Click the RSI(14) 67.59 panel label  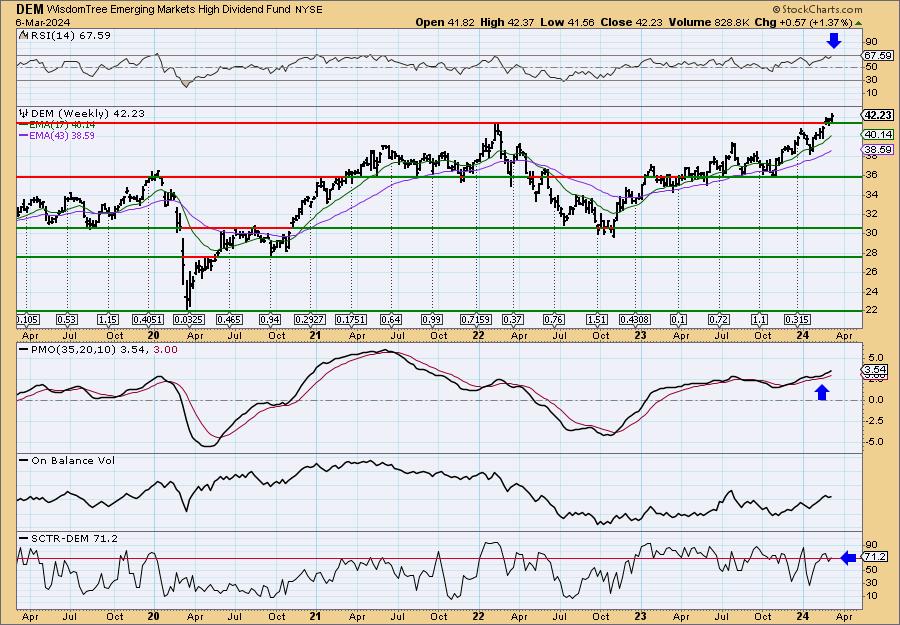[69, 35]
